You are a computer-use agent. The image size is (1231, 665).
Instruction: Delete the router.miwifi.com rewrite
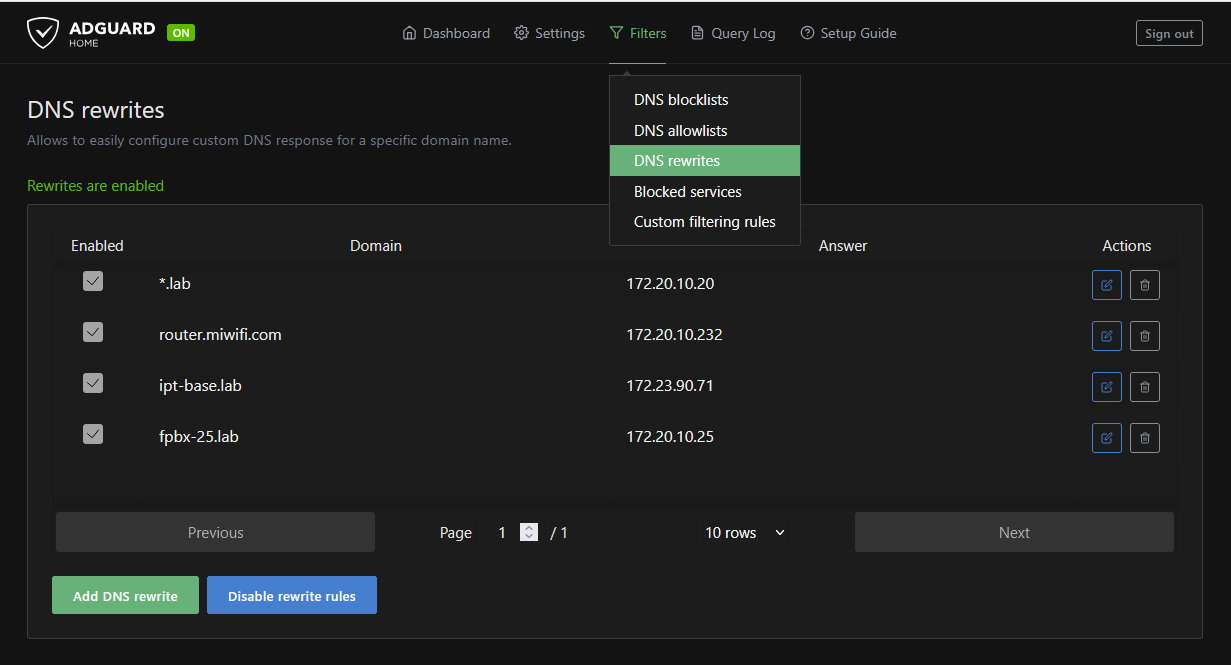click(1144, 336)
